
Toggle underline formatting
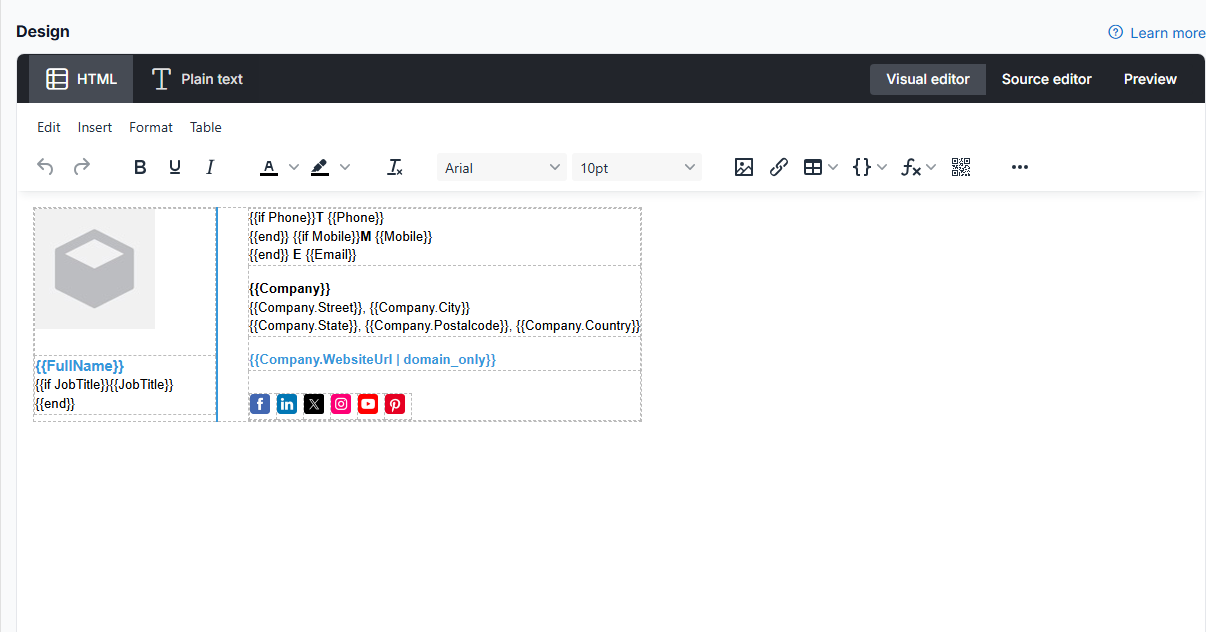pos(175,167)
